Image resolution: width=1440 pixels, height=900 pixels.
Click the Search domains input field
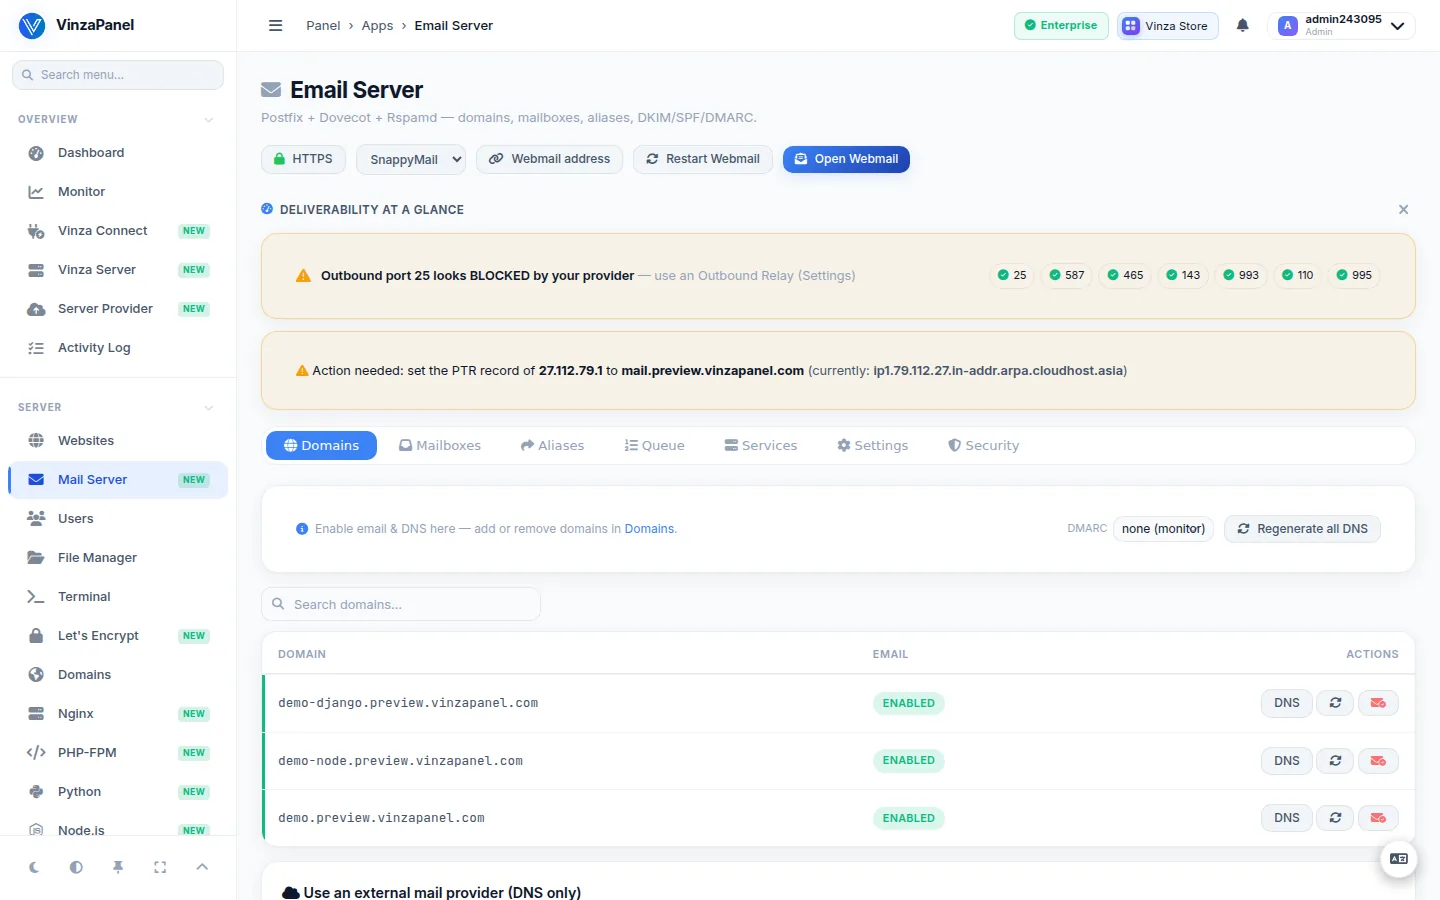pos(401,605)
